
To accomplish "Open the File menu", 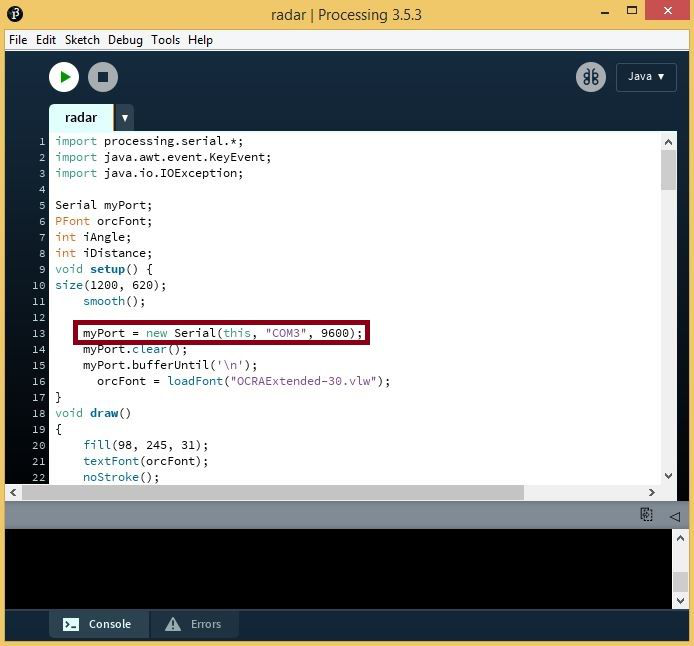I will click(18, 40).
